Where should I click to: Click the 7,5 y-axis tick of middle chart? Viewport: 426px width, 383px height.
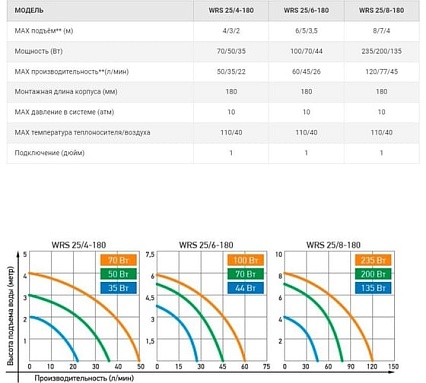(x=150, y=254)
